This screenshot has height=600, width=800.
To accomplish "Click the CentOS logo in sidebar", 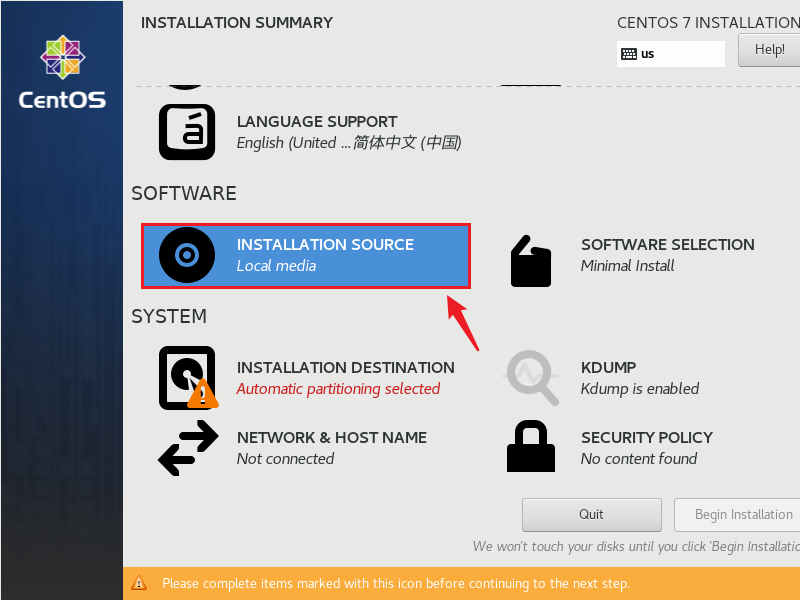I will [x=62, y=72].
